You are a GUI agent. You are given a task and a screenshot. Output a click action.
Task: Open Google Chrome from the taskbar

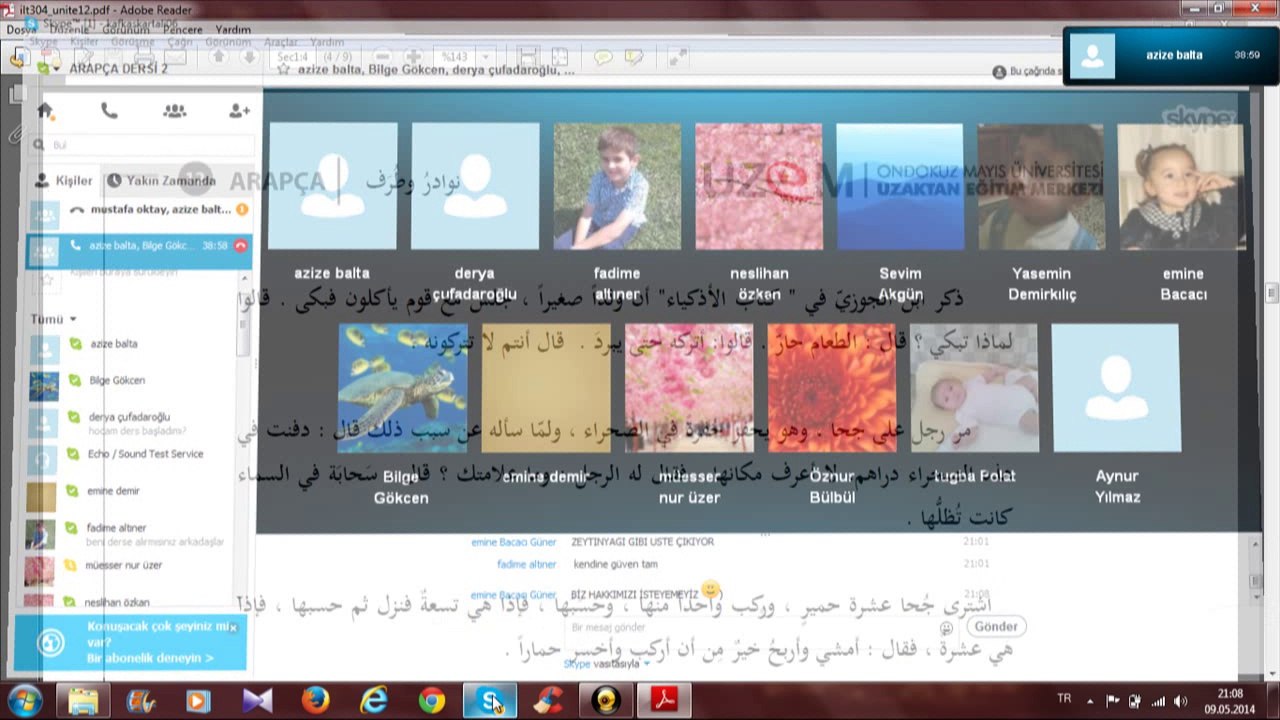tap(432, 701)
